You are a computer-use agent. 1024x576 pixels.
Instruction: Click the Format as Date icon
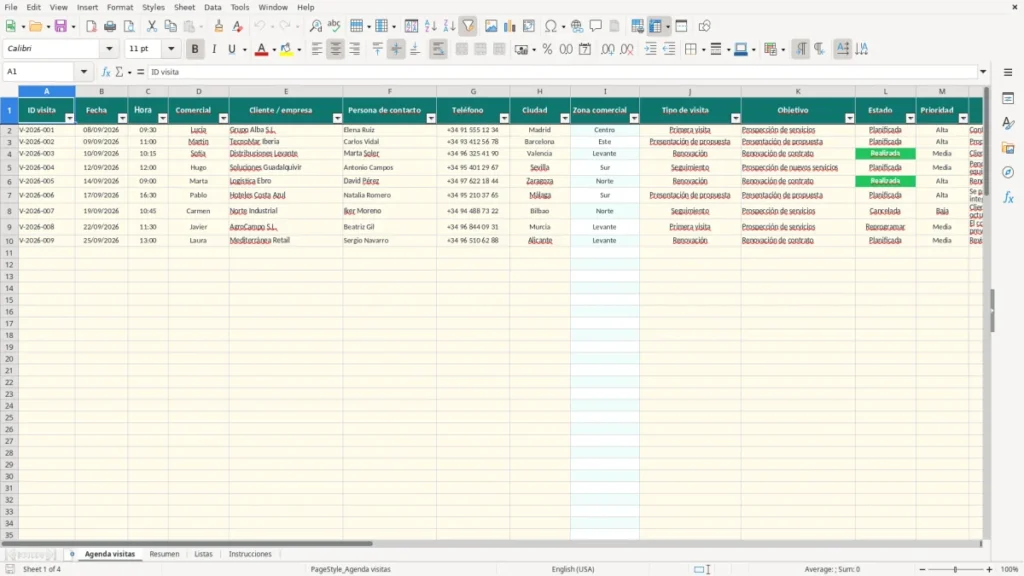585,49
